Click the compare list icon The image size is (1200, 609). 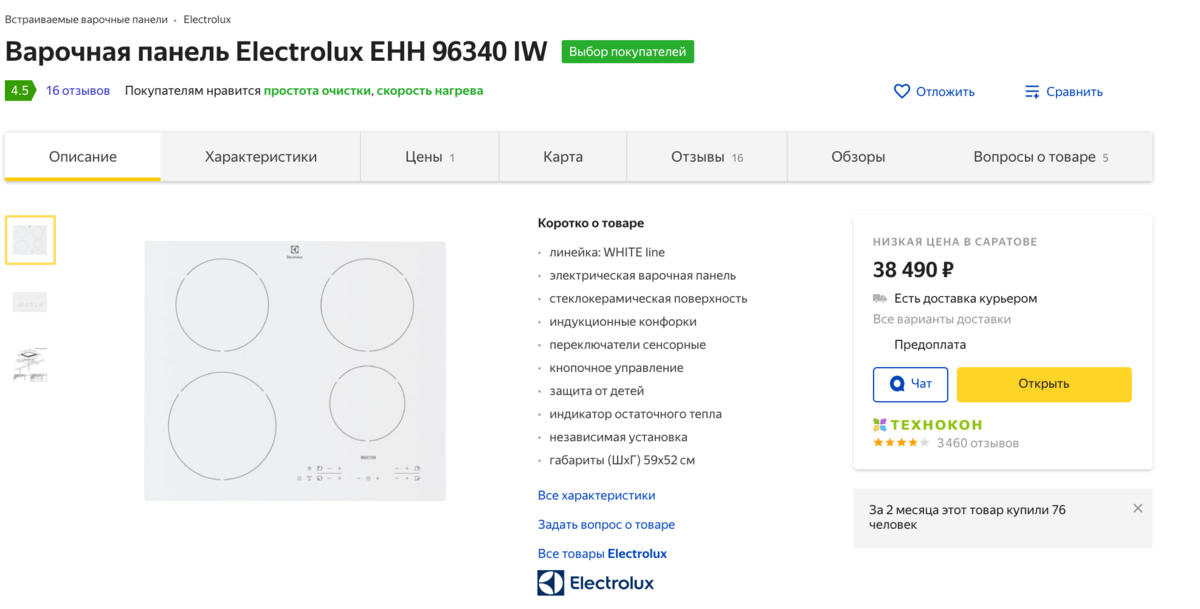tap(1032, 92)
